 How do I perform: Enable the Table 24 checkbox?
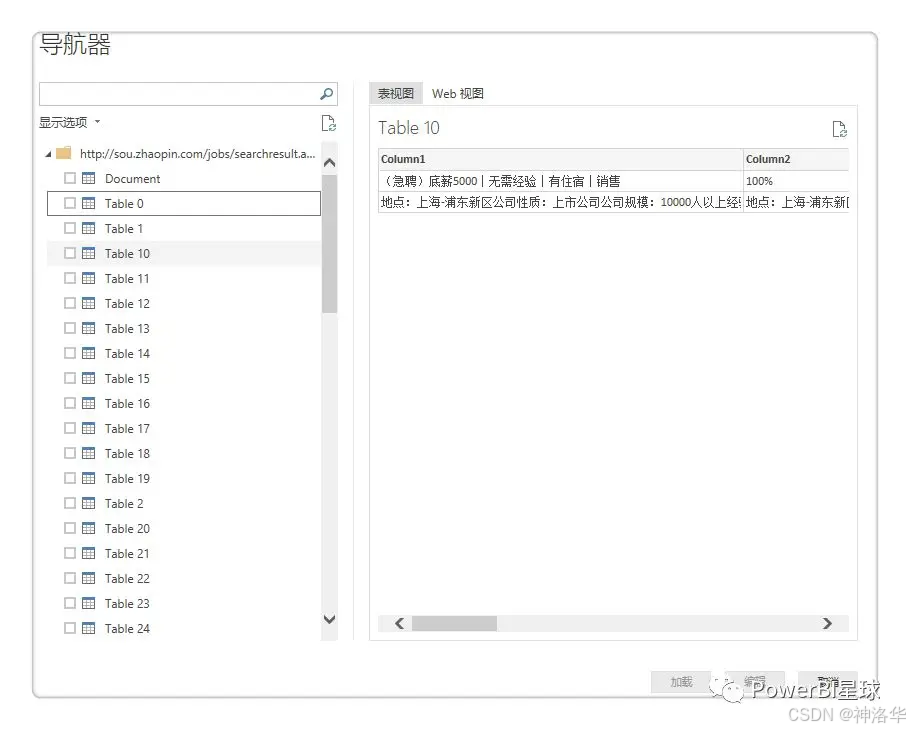point(70,627)
